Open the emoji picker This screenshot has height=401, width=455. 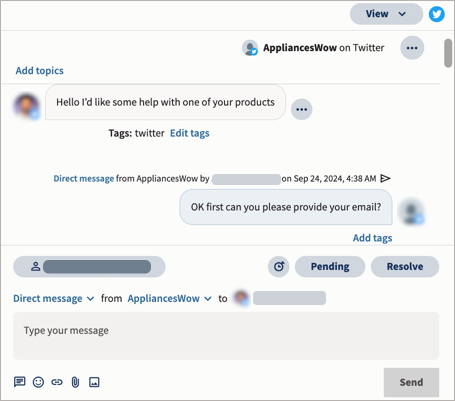pyautogui.click(x=38, y=382)
